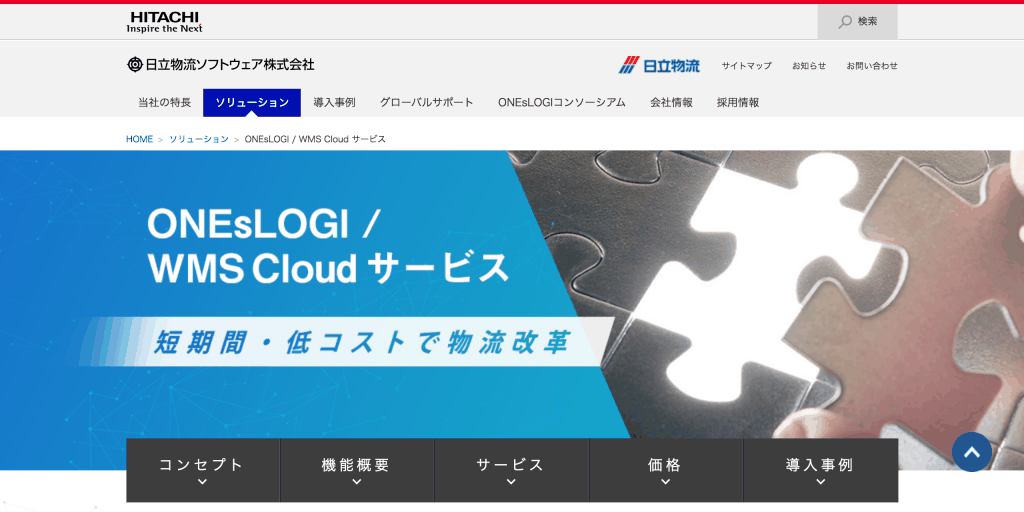
Task: Jump to the 価格 section
Action: [x=665, y=470]
